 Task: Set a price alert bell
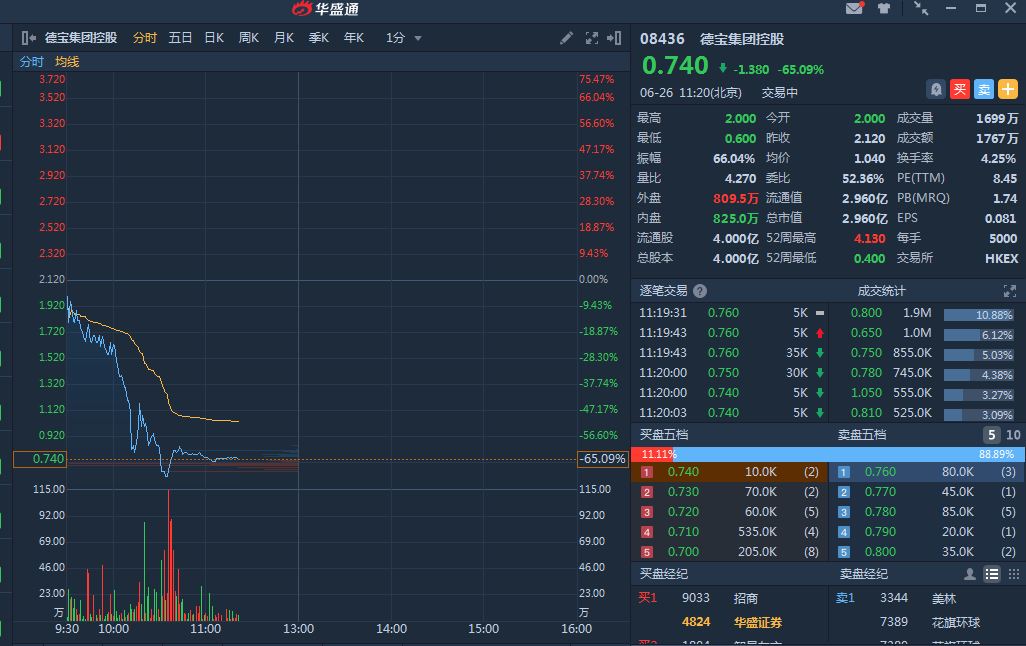coord(936,89)
